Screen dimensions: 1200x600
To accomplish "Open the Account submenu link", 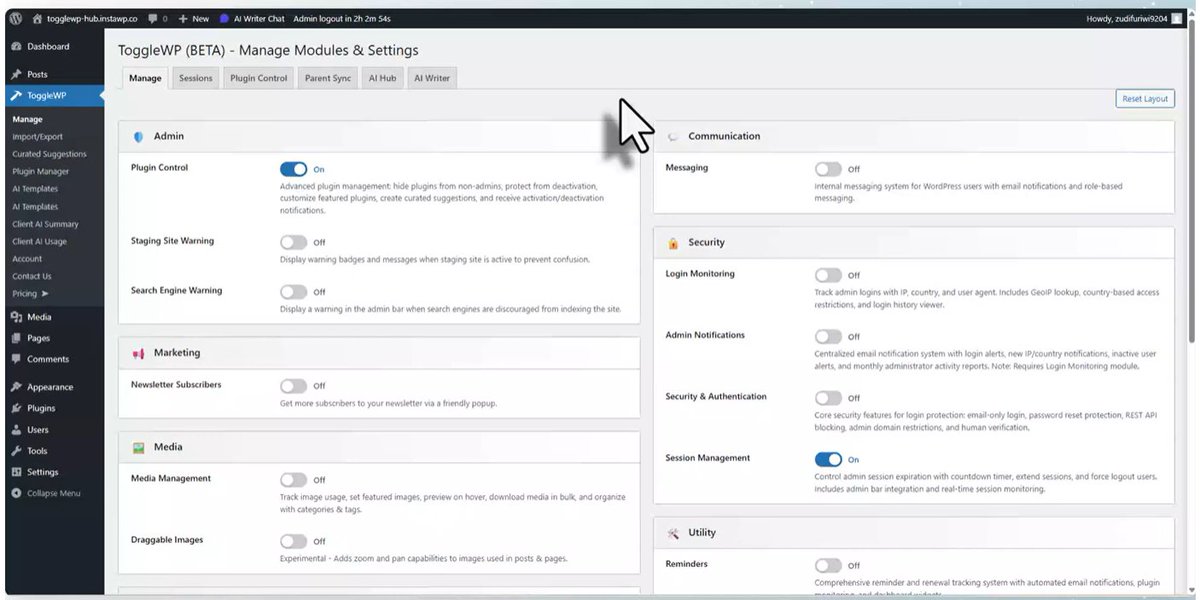I will click(27, 259).
